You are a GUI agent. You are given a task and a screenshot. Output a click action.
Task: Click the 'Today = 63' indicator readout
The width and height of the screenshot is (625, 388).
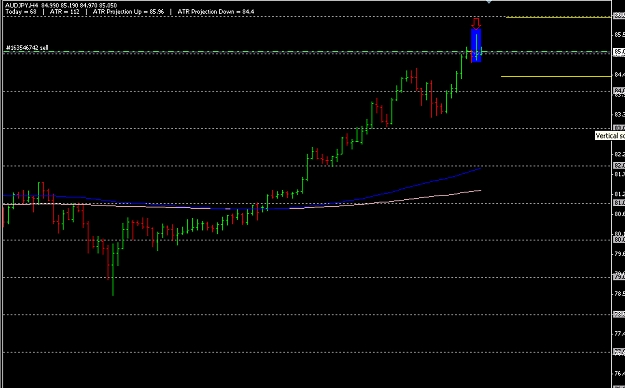[21, 12]
